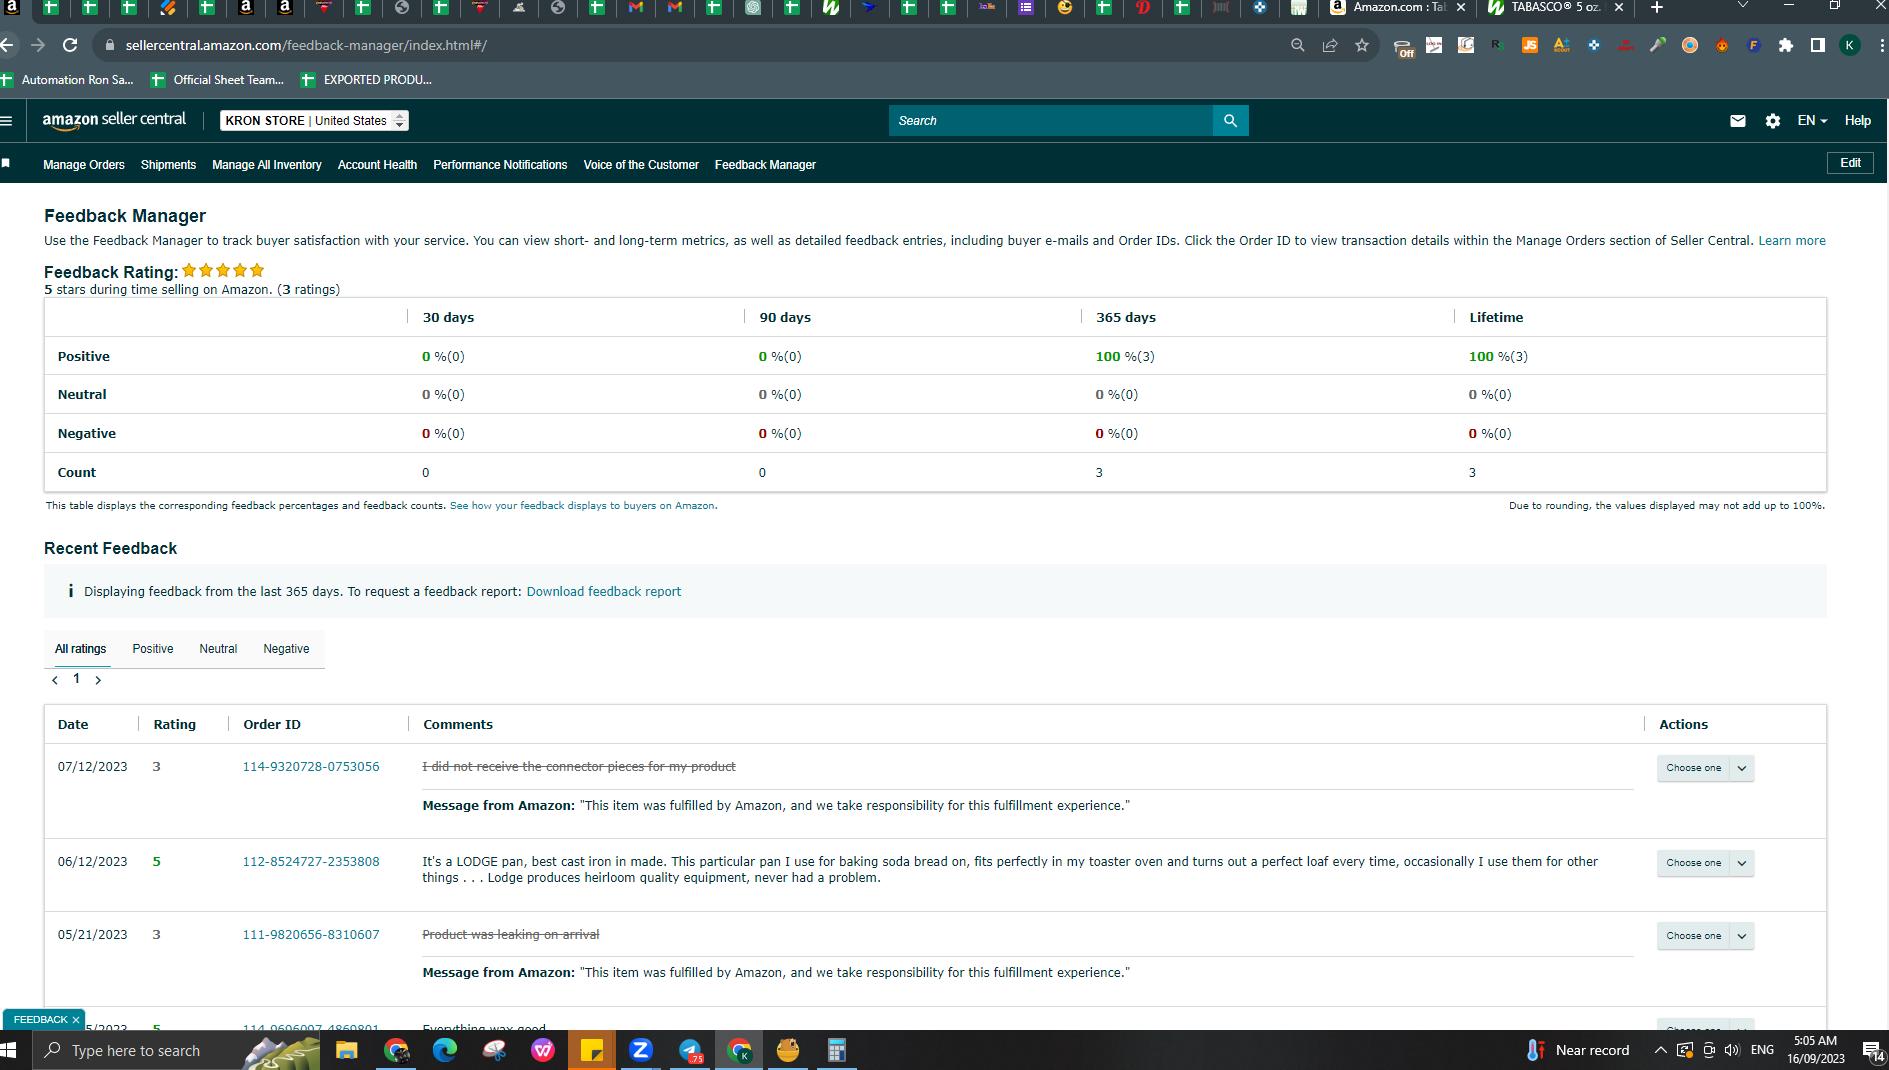Image resolution: width=1889 pixels, height=1070 pixels.
Task: Open Manage Orders menu
Action: (x=84, y=165)
